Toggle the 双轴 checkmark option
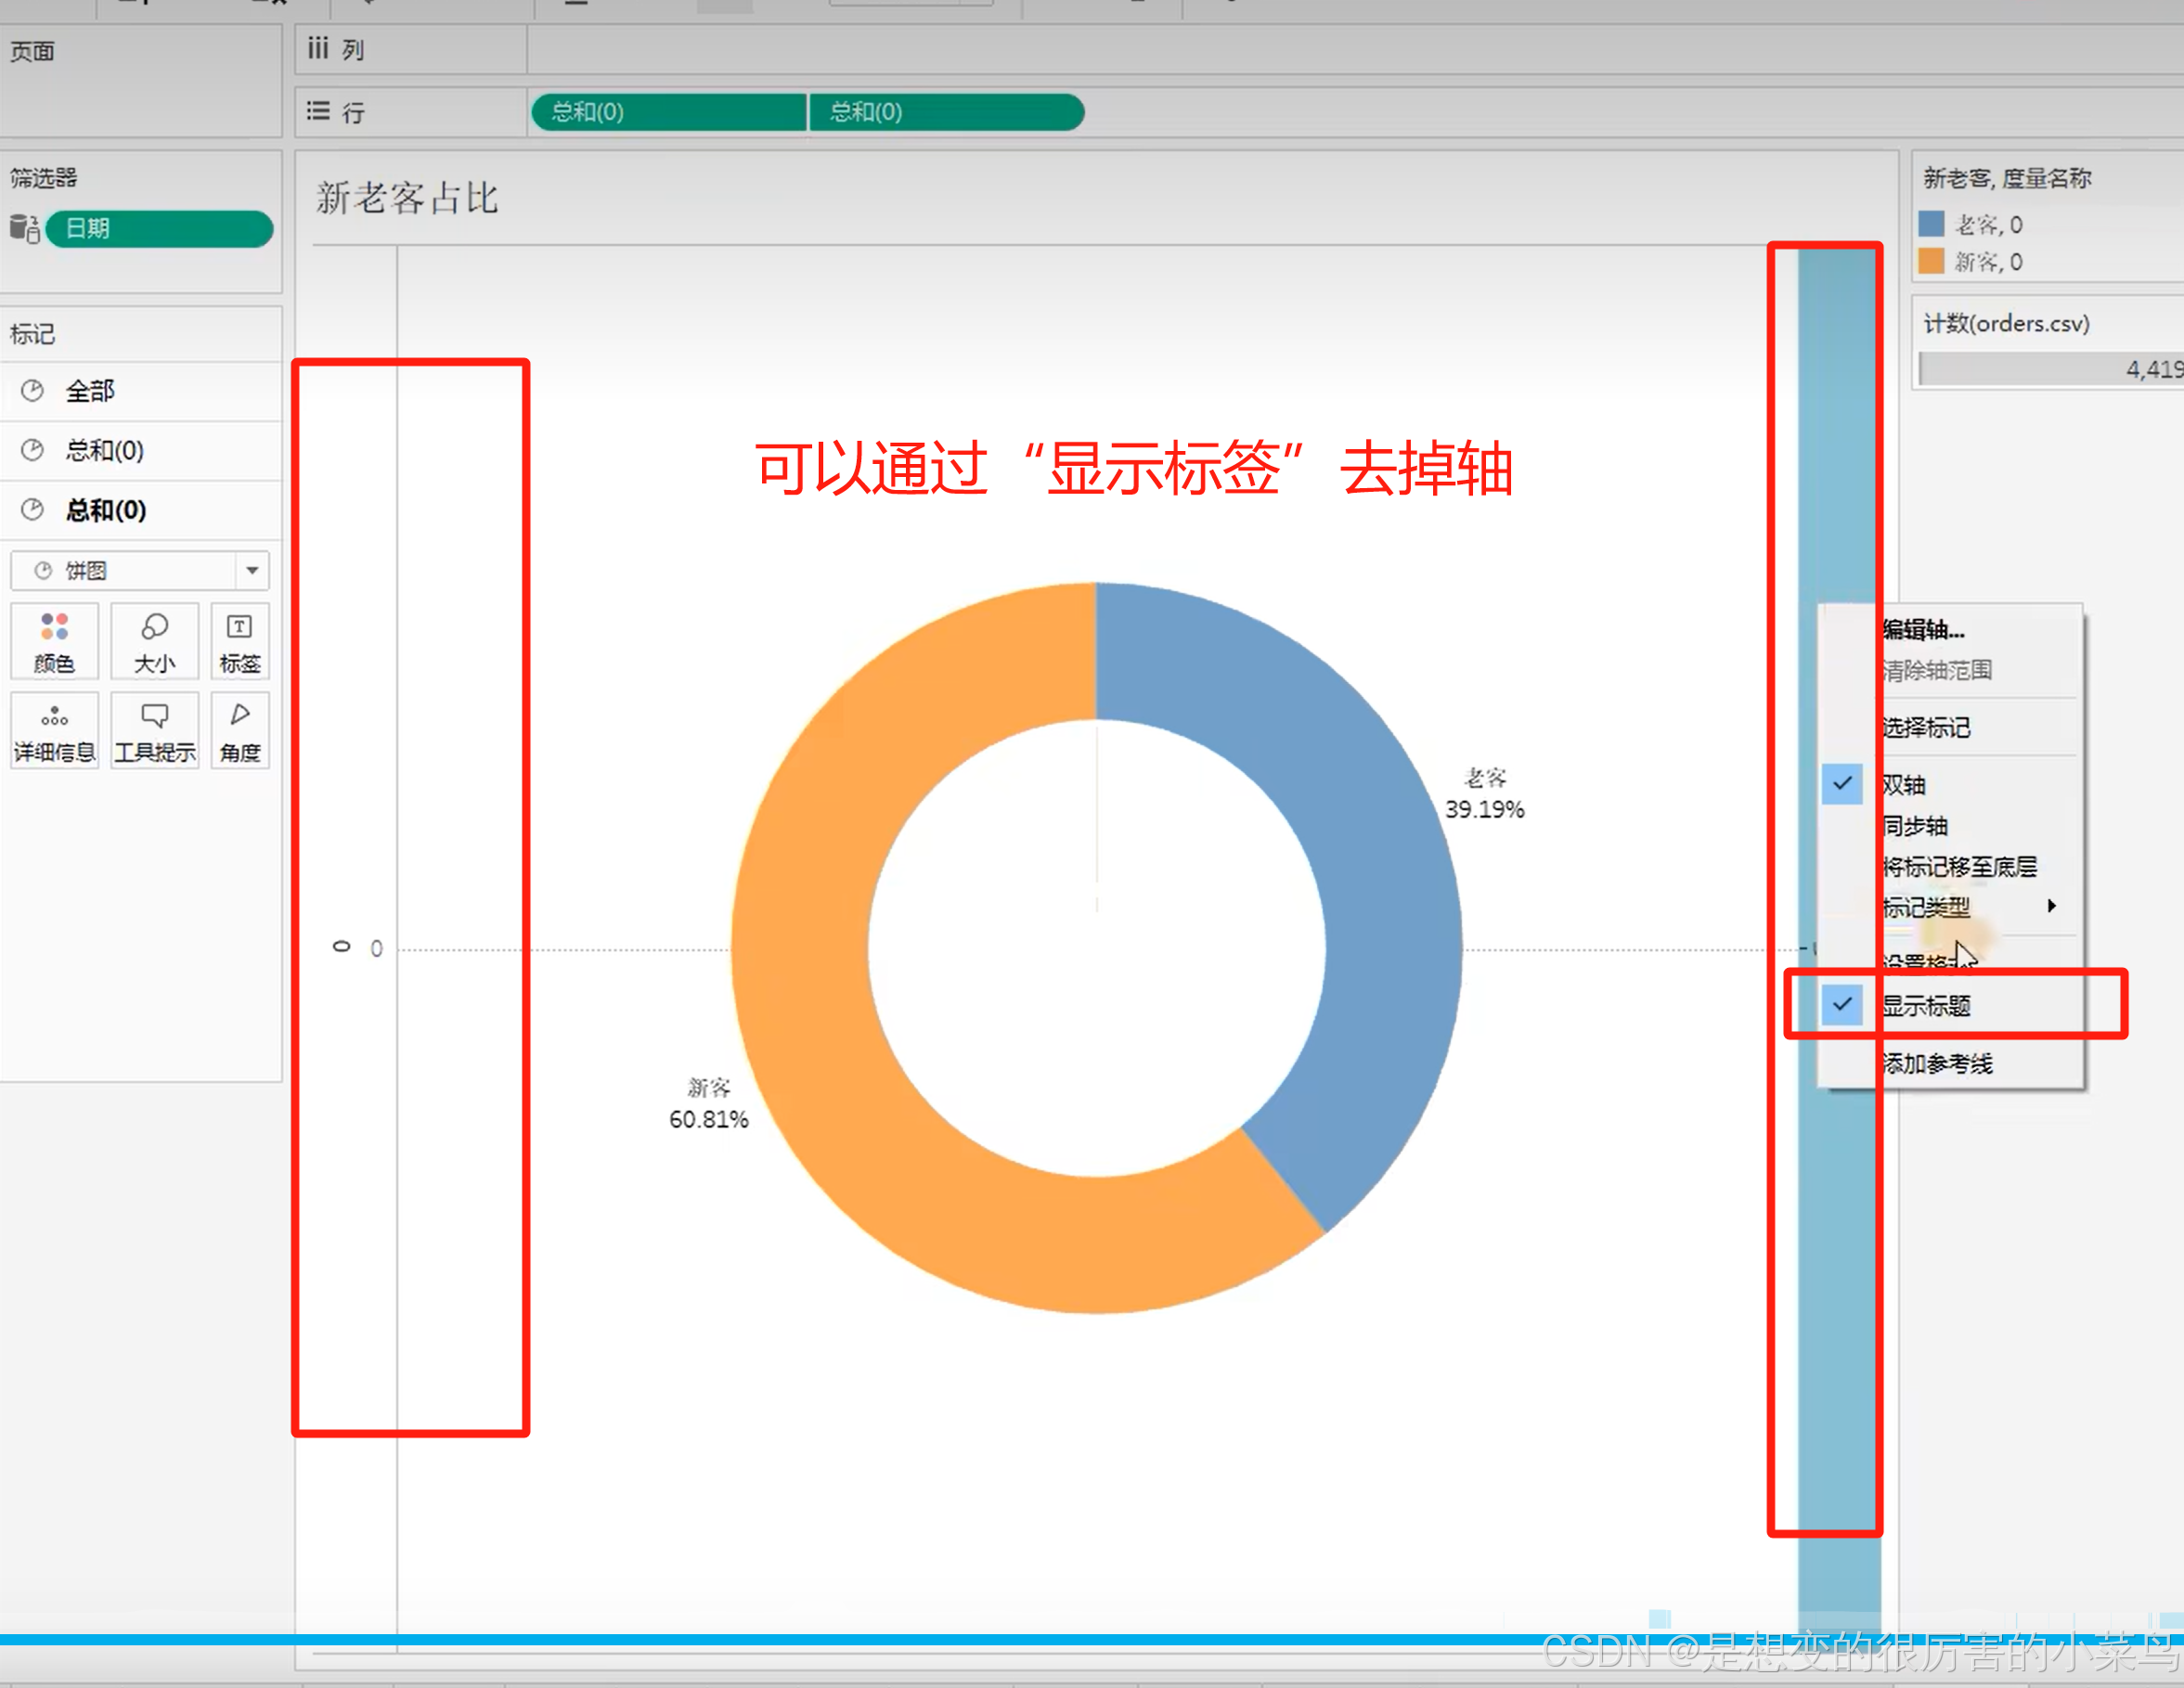Image resolution: width=2184 pixels, height=1688 pixels. coord(1904,784)
